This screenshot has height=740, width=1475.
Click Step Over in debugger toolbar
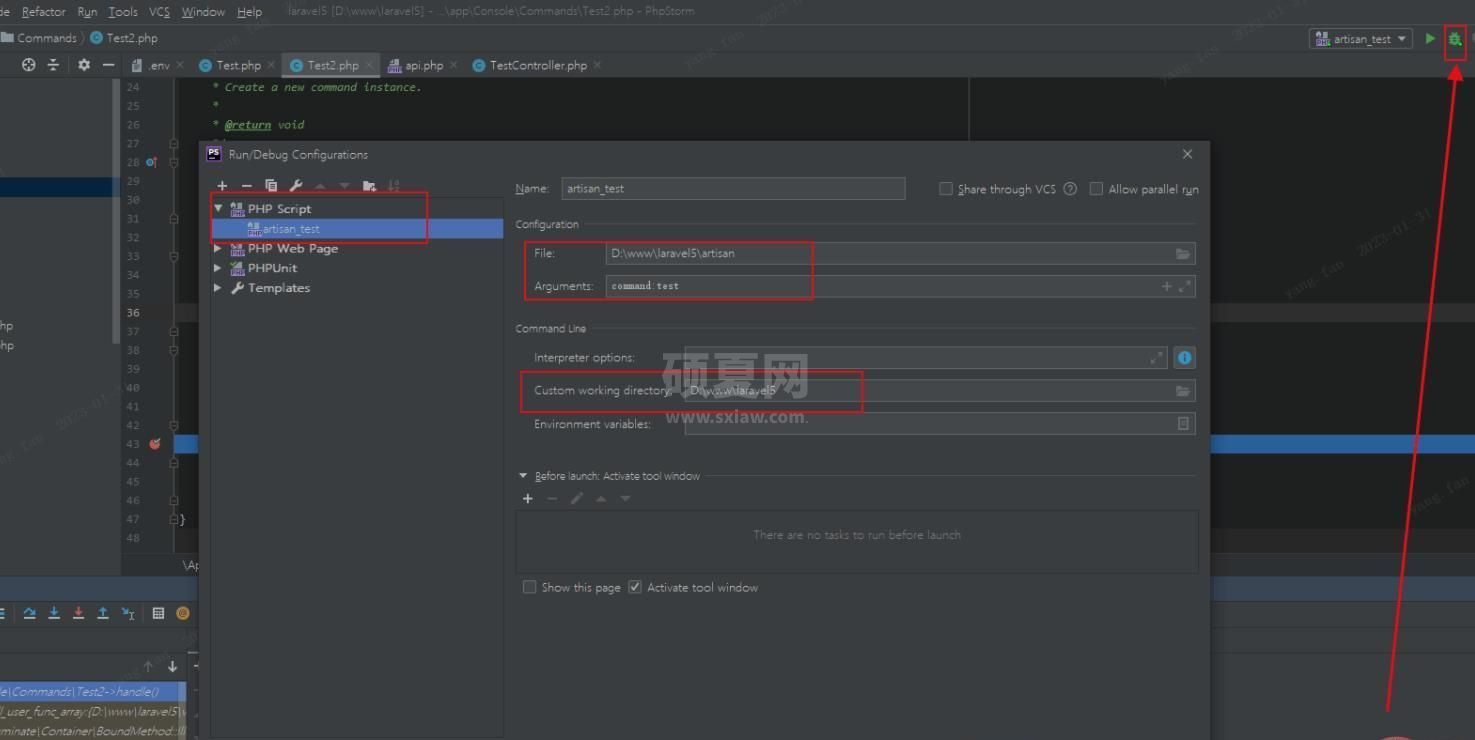click(x=30, y=613)
